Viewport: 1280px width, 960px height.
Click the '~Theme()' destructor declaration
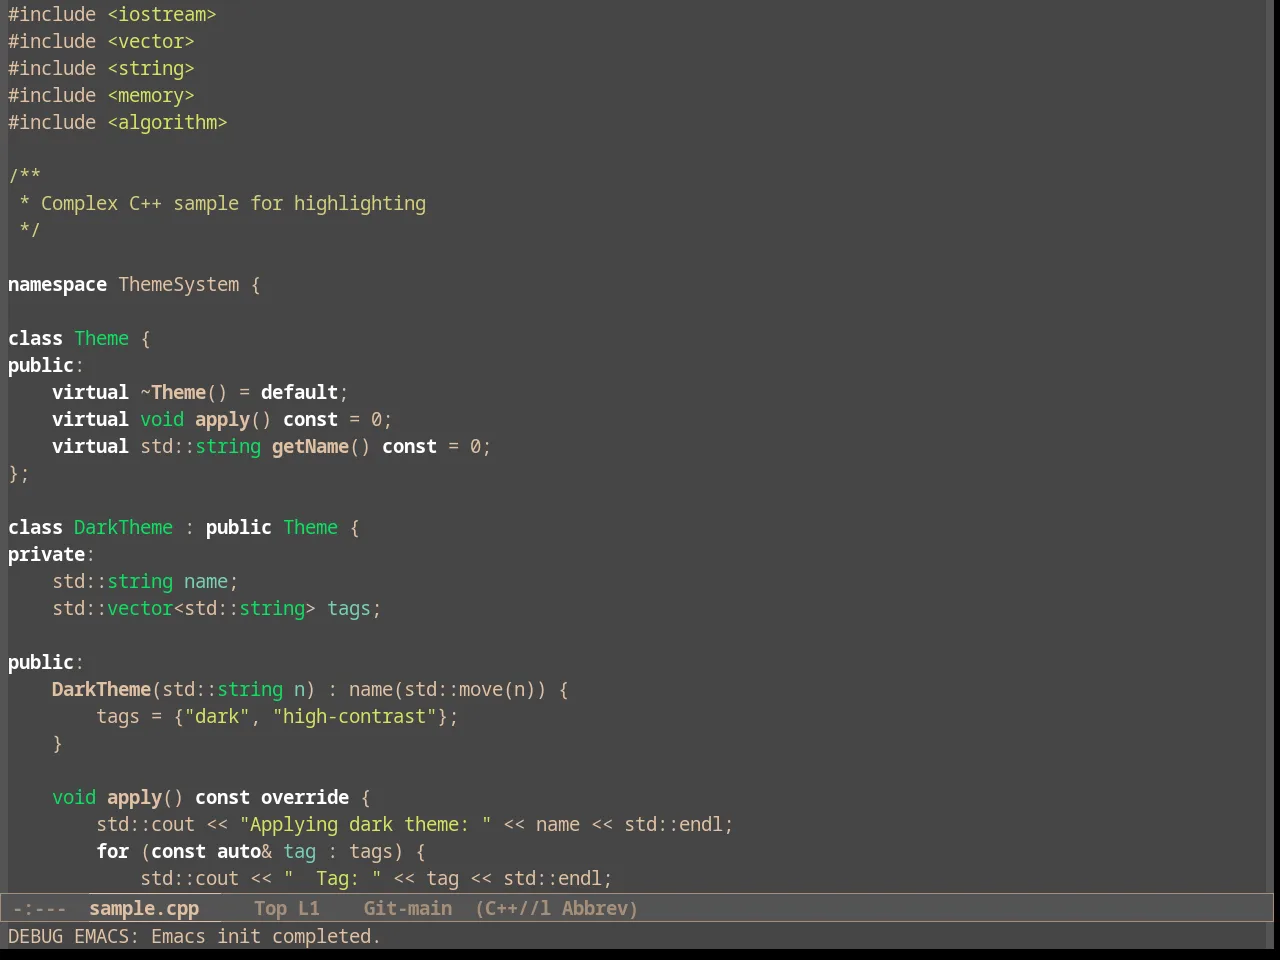click(x=184, y=392)
